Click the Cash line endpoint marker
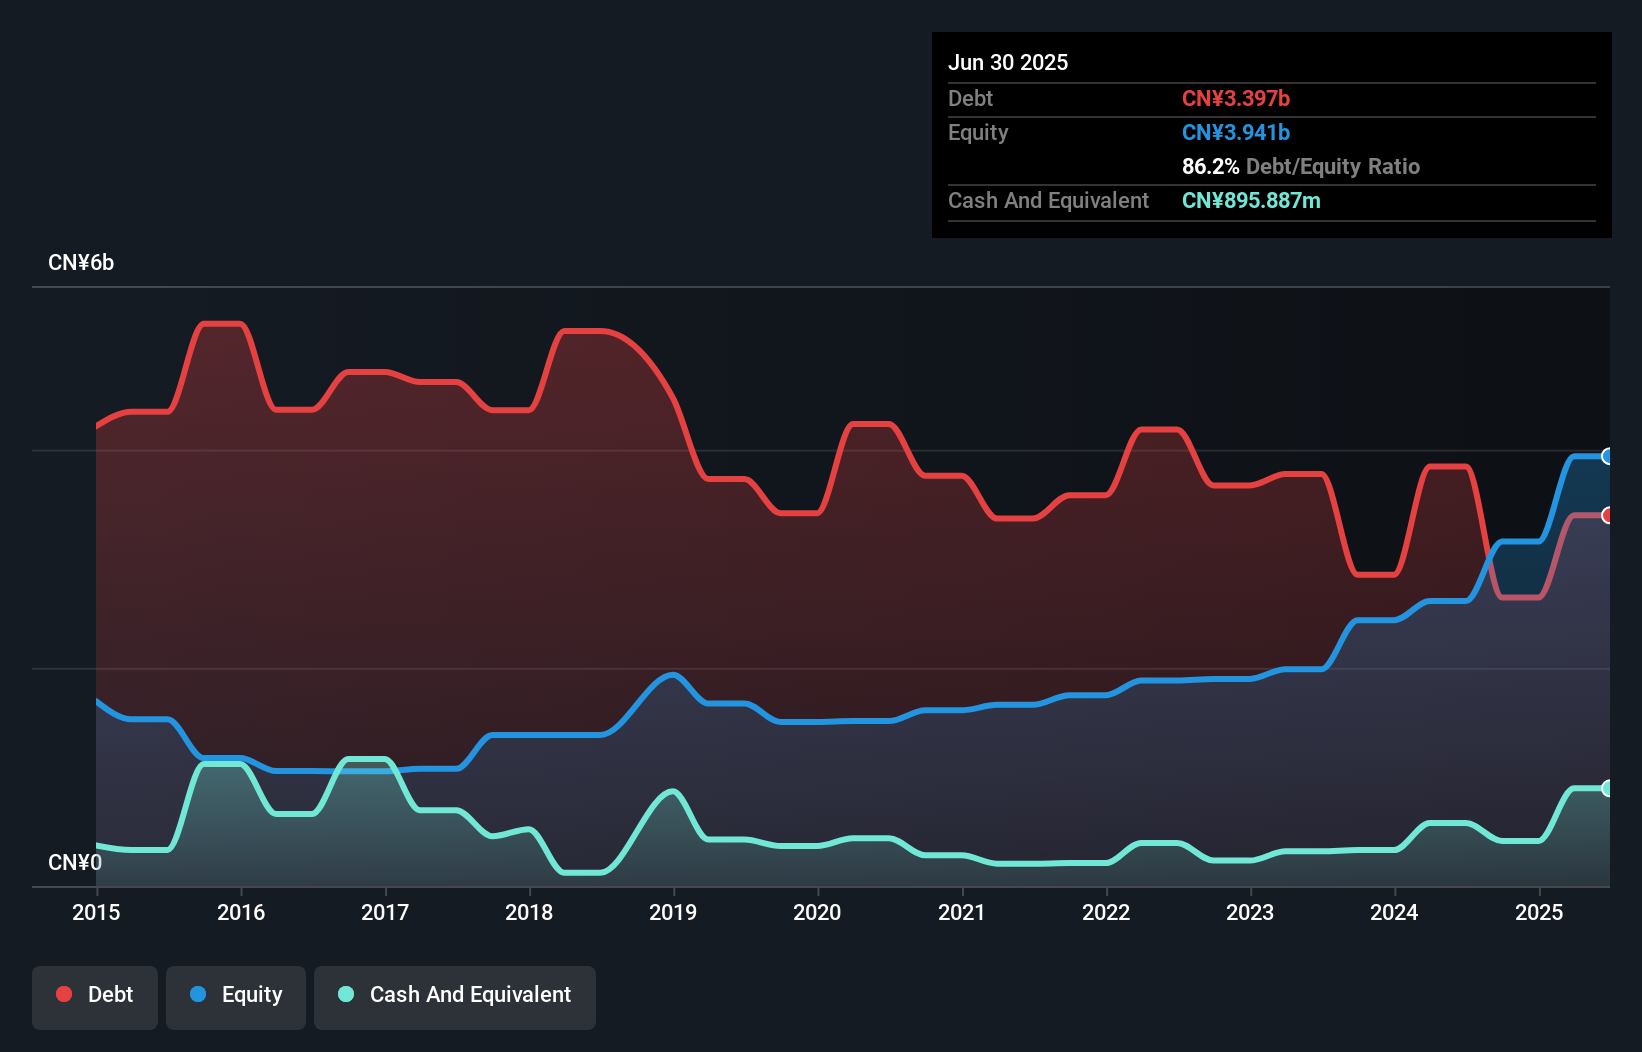1642x1052 pixels. [1606, 789]
